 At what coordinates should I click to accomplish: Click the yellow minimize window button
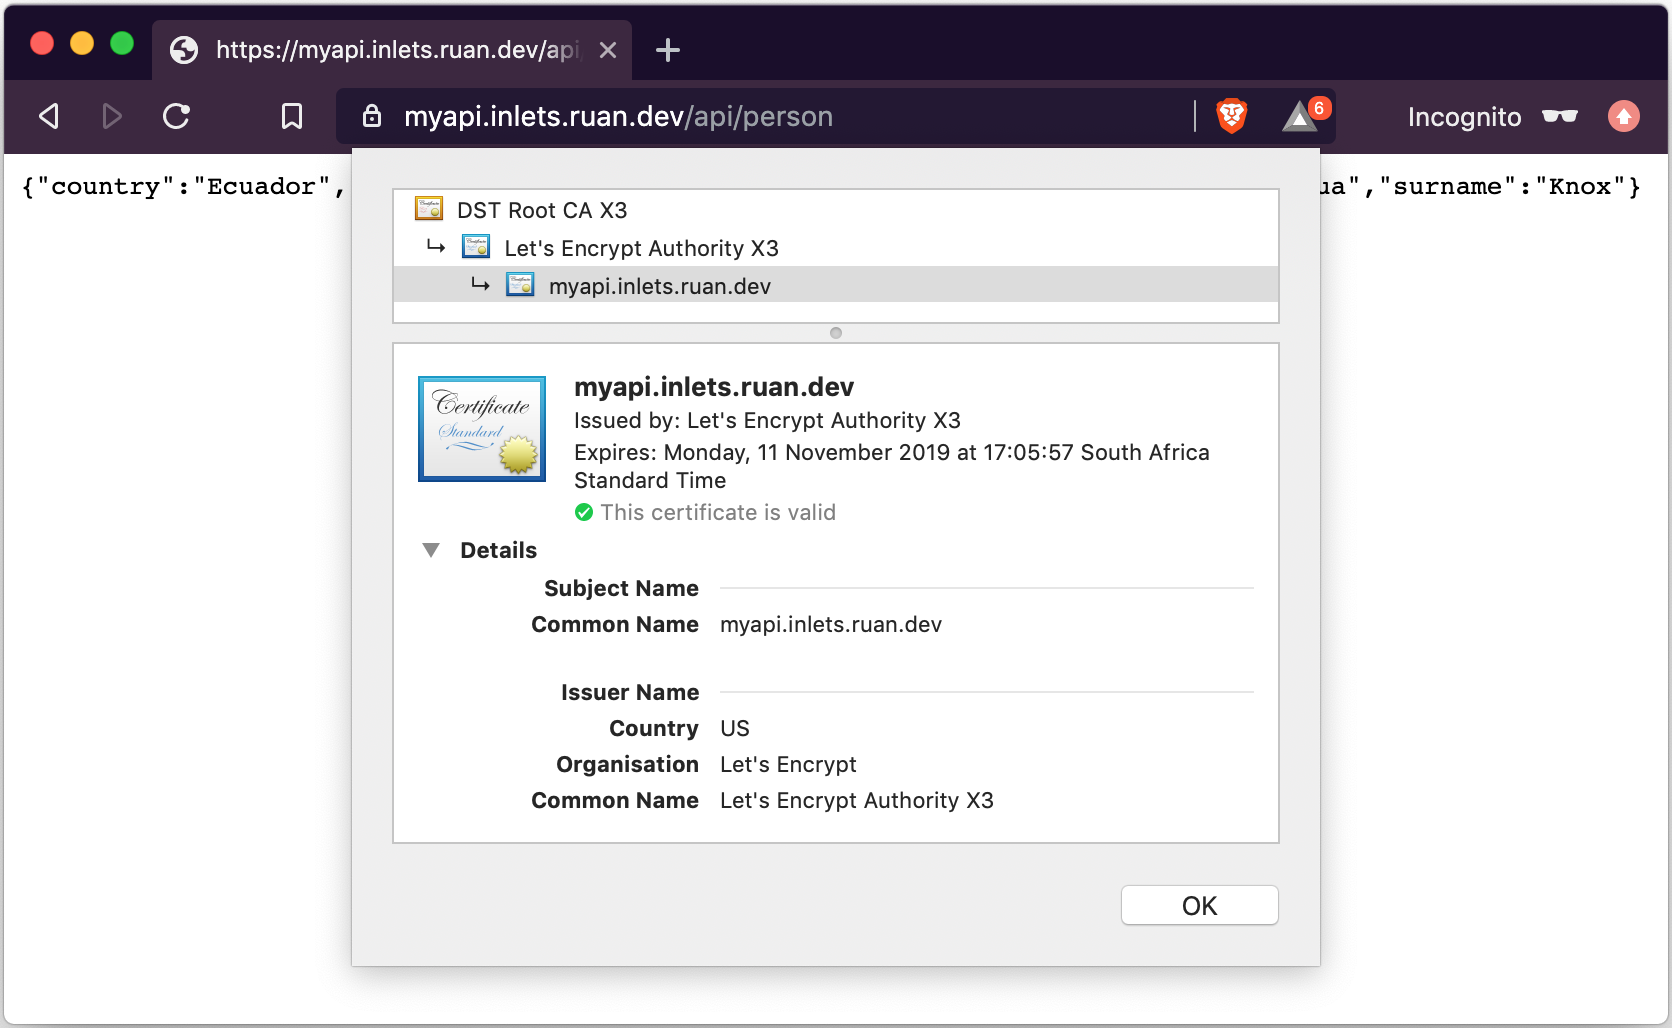[x=82, y=43]
